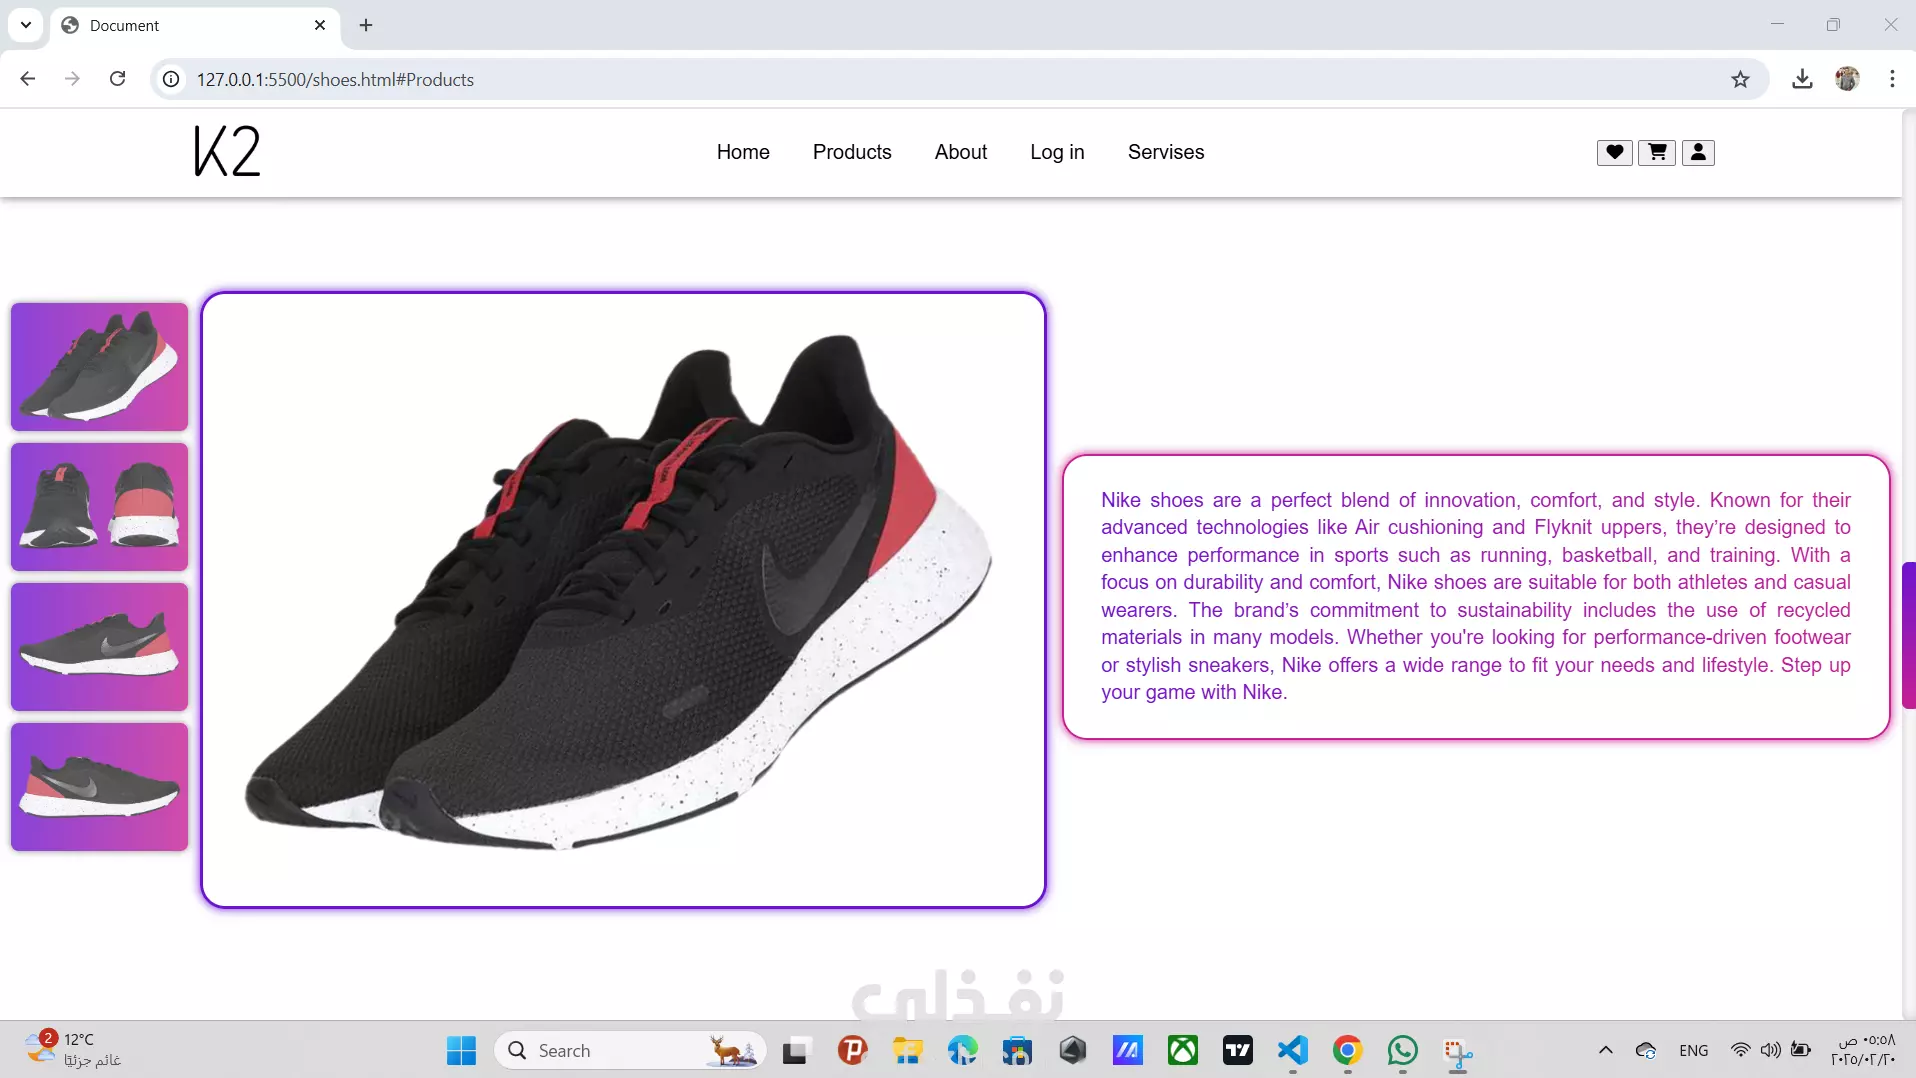Select the two-shoes front and back thumbnail
Viewport: 1916px width, 1078px height.
pos(99,507)
